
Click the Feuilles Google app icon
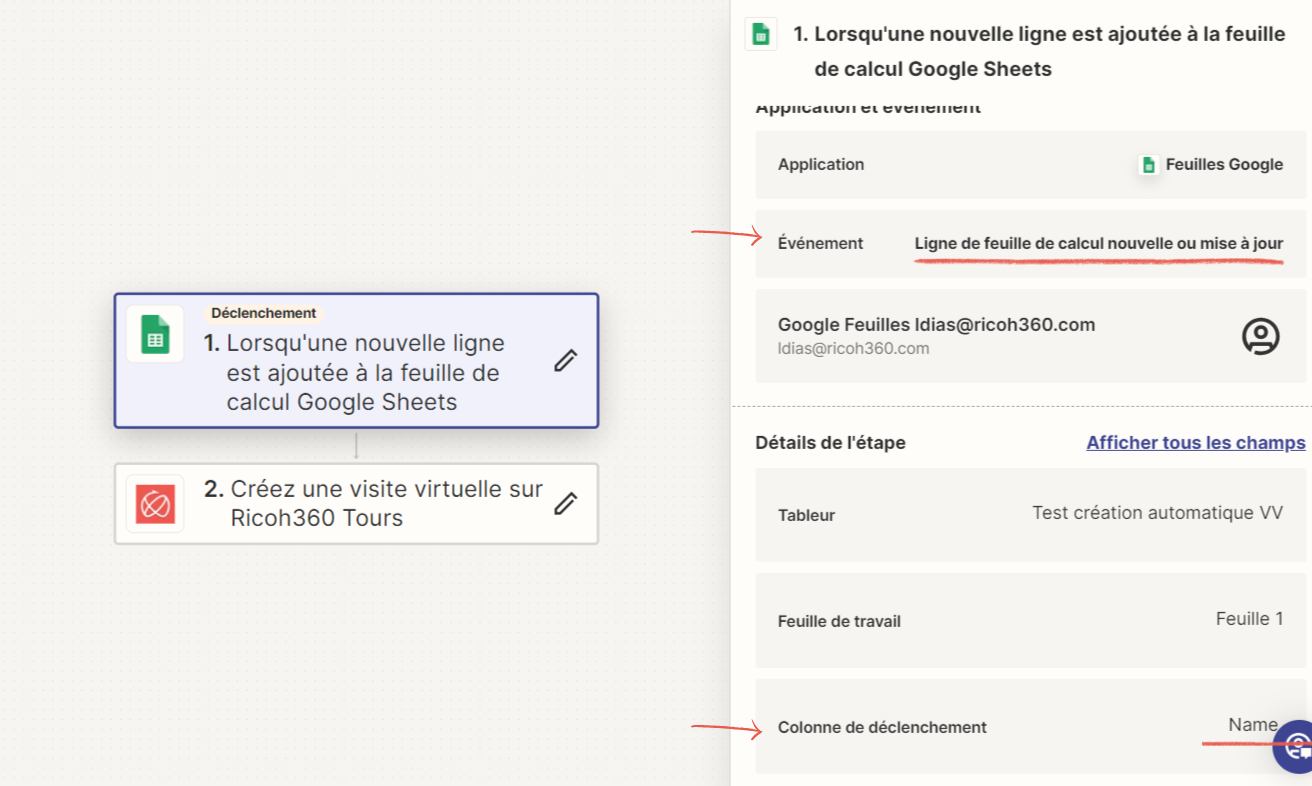(x=1149, y=165)
